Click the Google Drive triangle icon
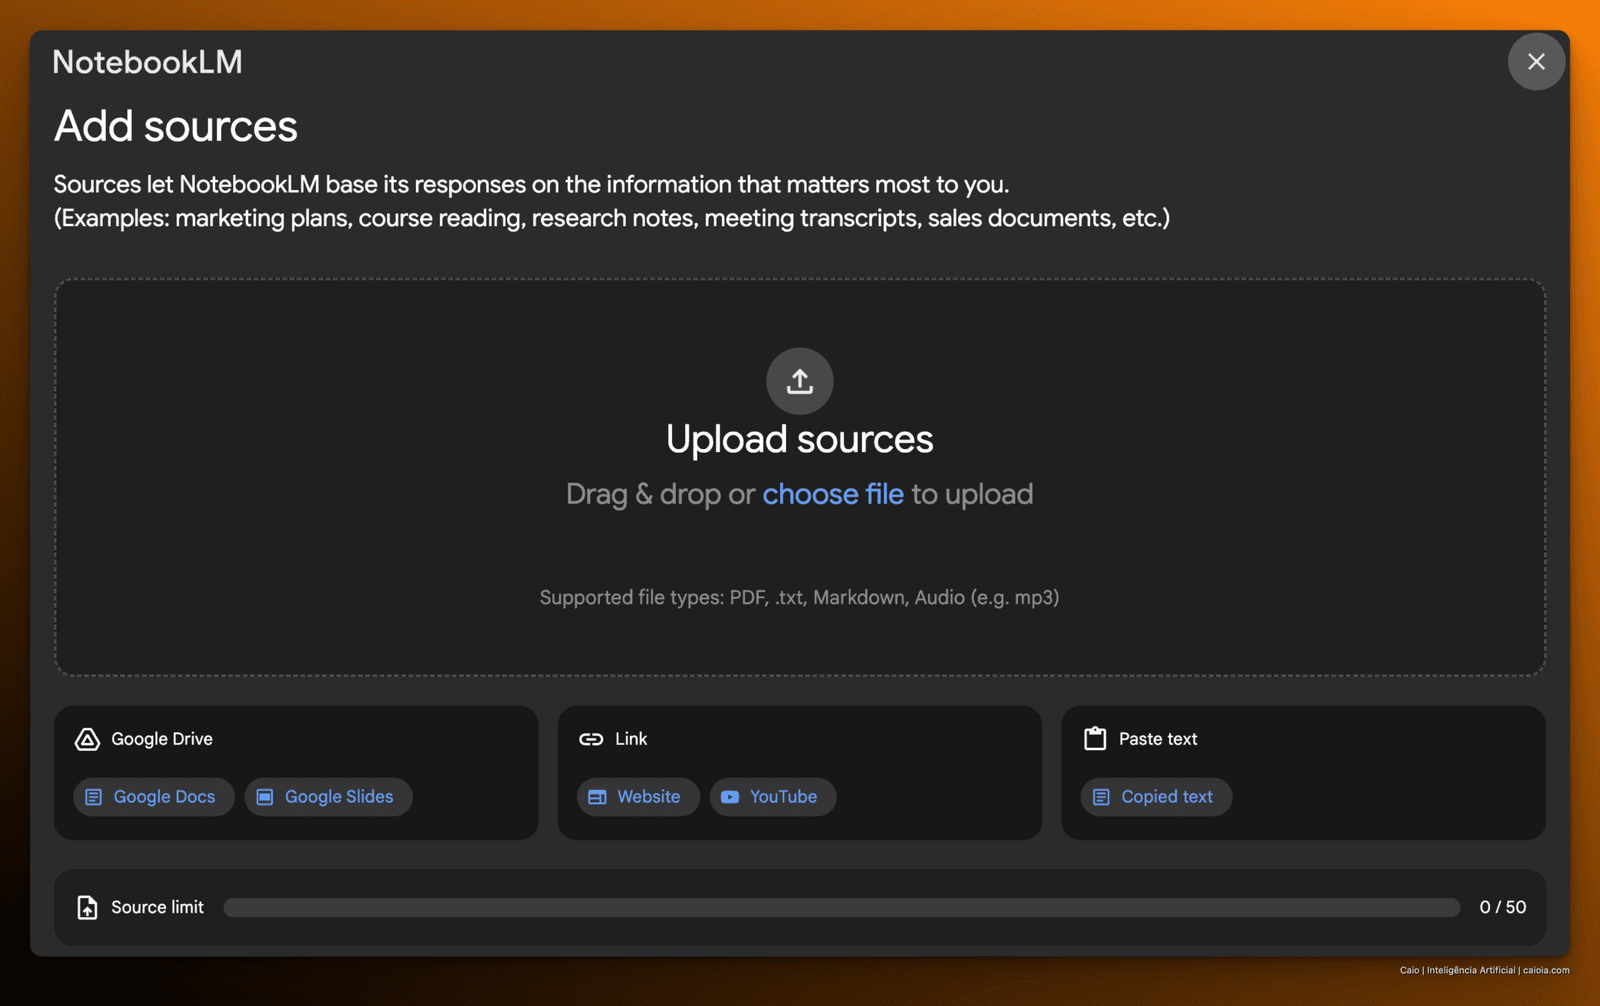Viewport: 1600px width, 1006px height. pos(87,739)
